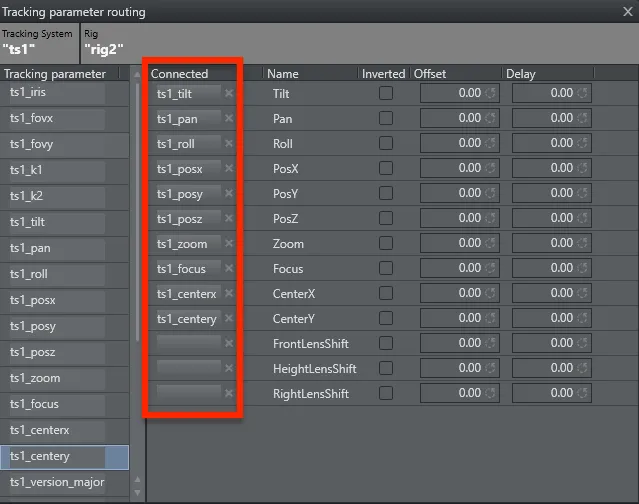639x504 pixels.
Task: Remove the ts1_posy connection with its X icon
Action: tap(229, 193)
